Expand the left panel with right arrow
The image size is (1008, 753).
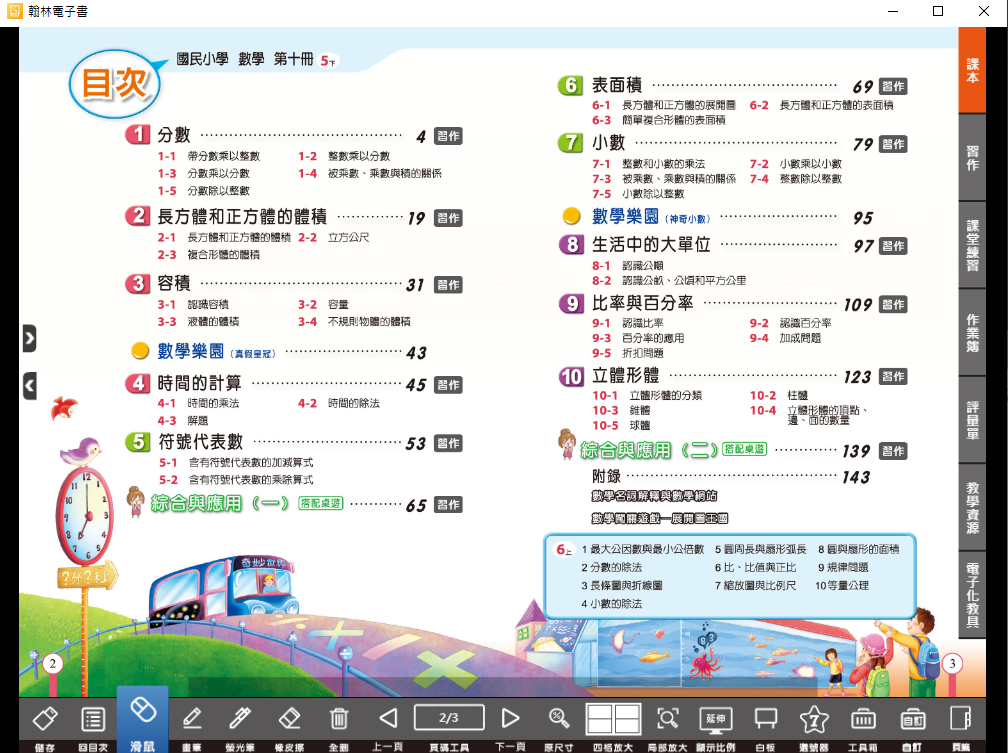tap(30, 338)
